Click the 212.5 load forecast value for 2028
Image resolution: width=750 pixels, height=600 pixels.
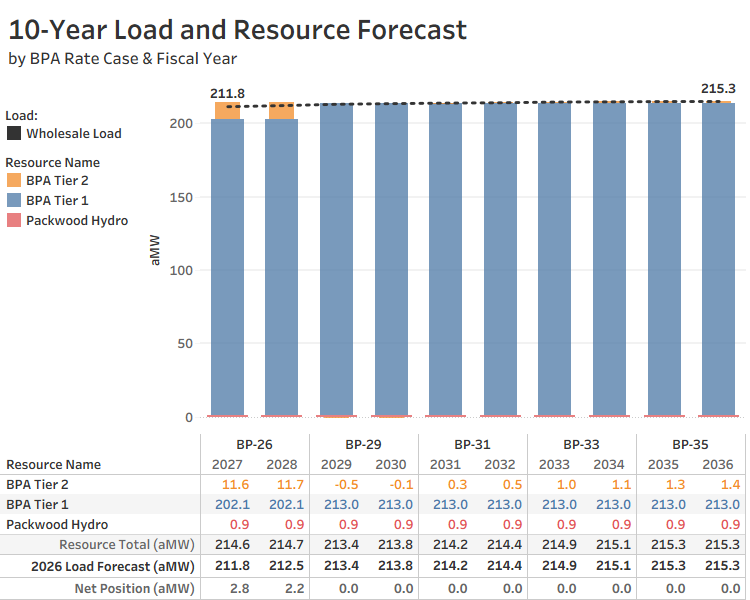point(287,566)
